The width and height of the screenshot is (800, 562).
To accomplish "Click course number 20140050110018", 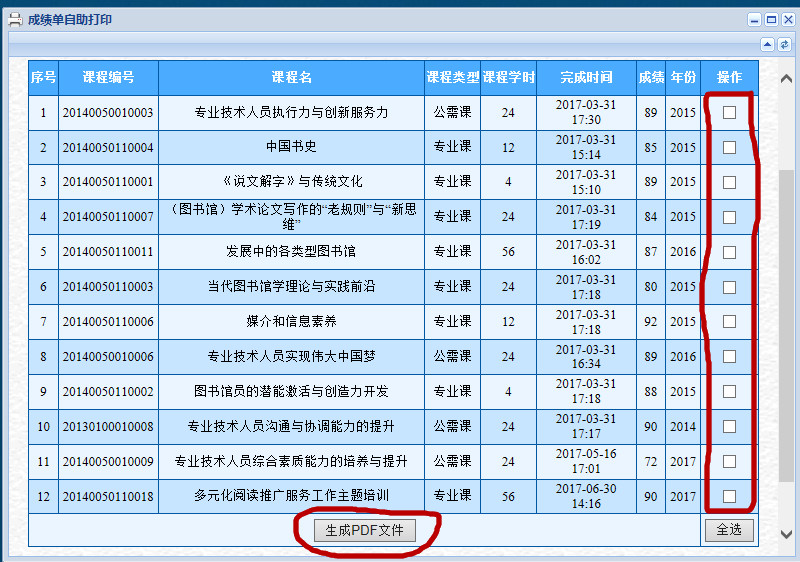I will 108,496.
